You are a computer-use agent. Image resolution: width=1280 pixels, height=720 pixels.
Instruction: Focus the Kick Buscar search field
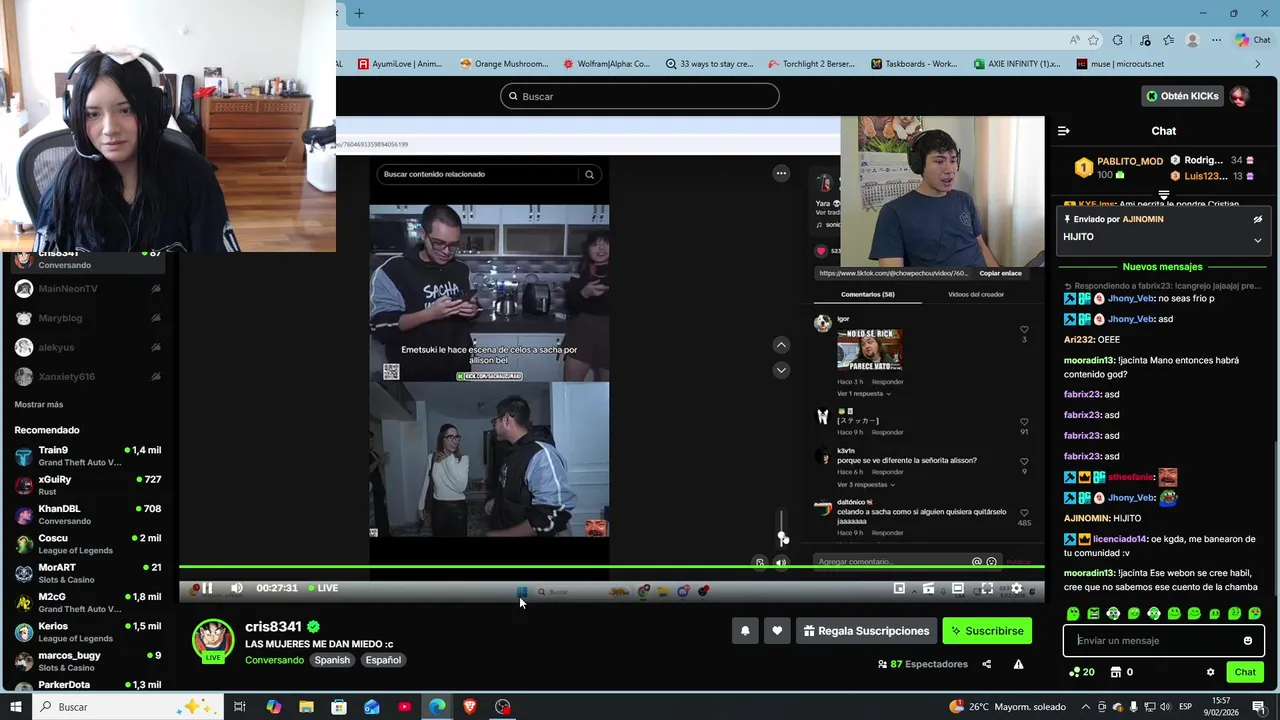click(640, 96)
